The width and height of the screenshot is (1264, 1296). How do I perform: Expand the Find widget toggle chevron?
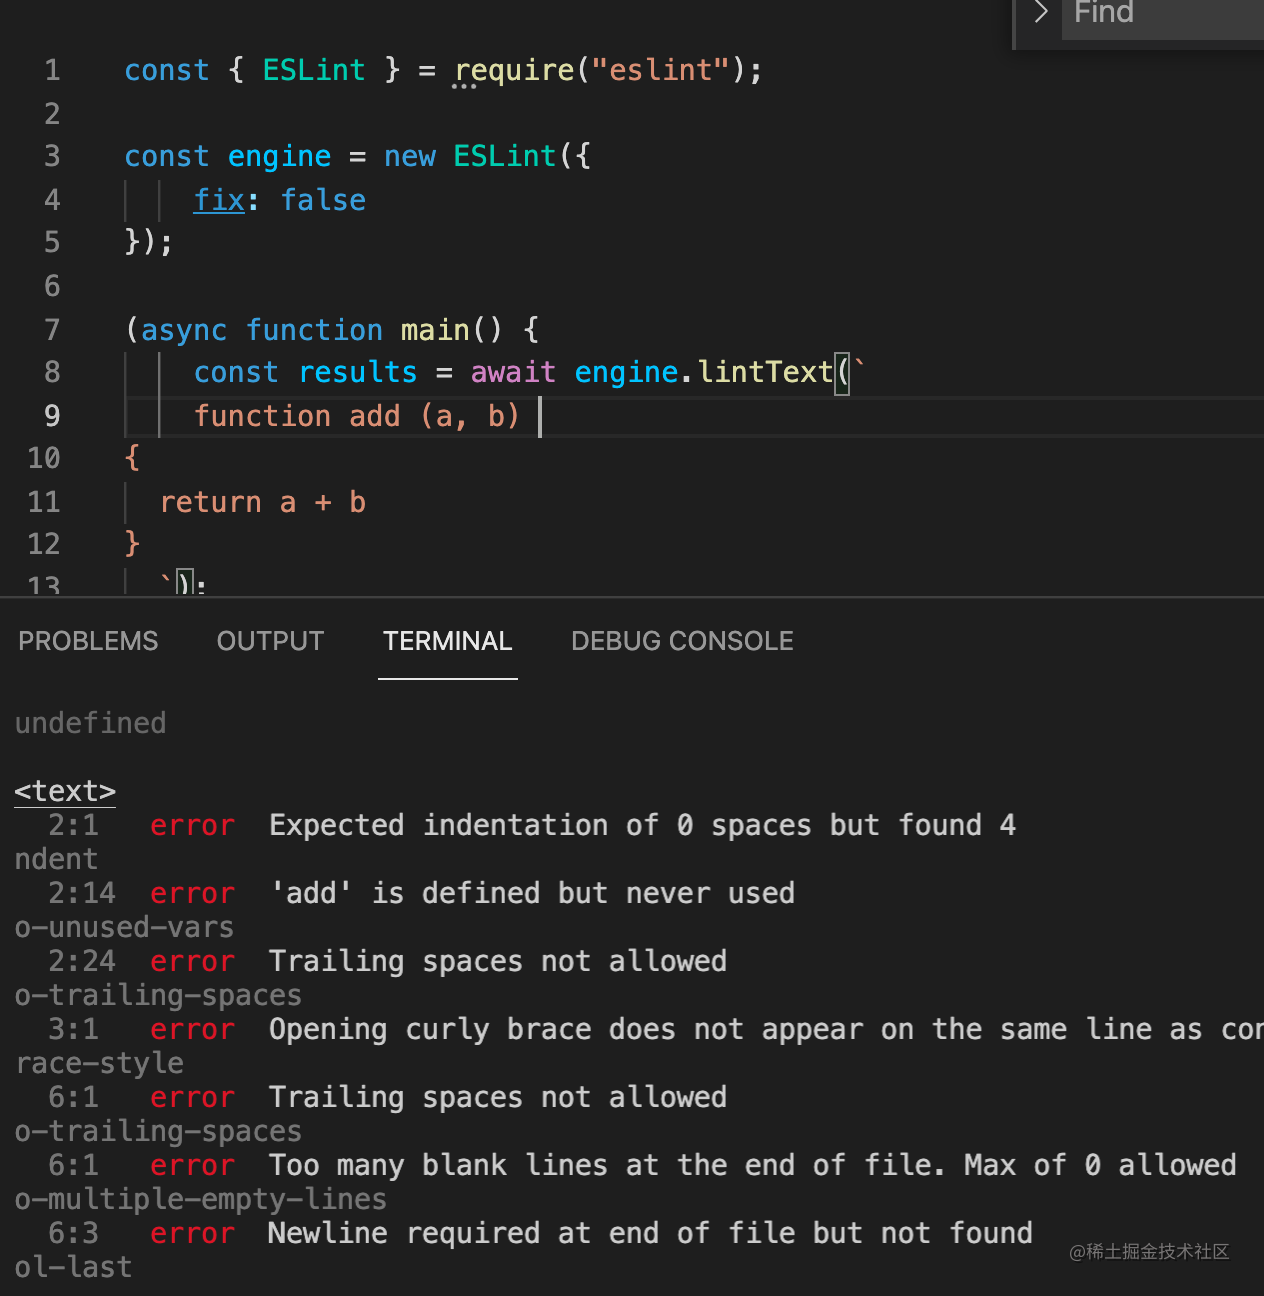1040,13
